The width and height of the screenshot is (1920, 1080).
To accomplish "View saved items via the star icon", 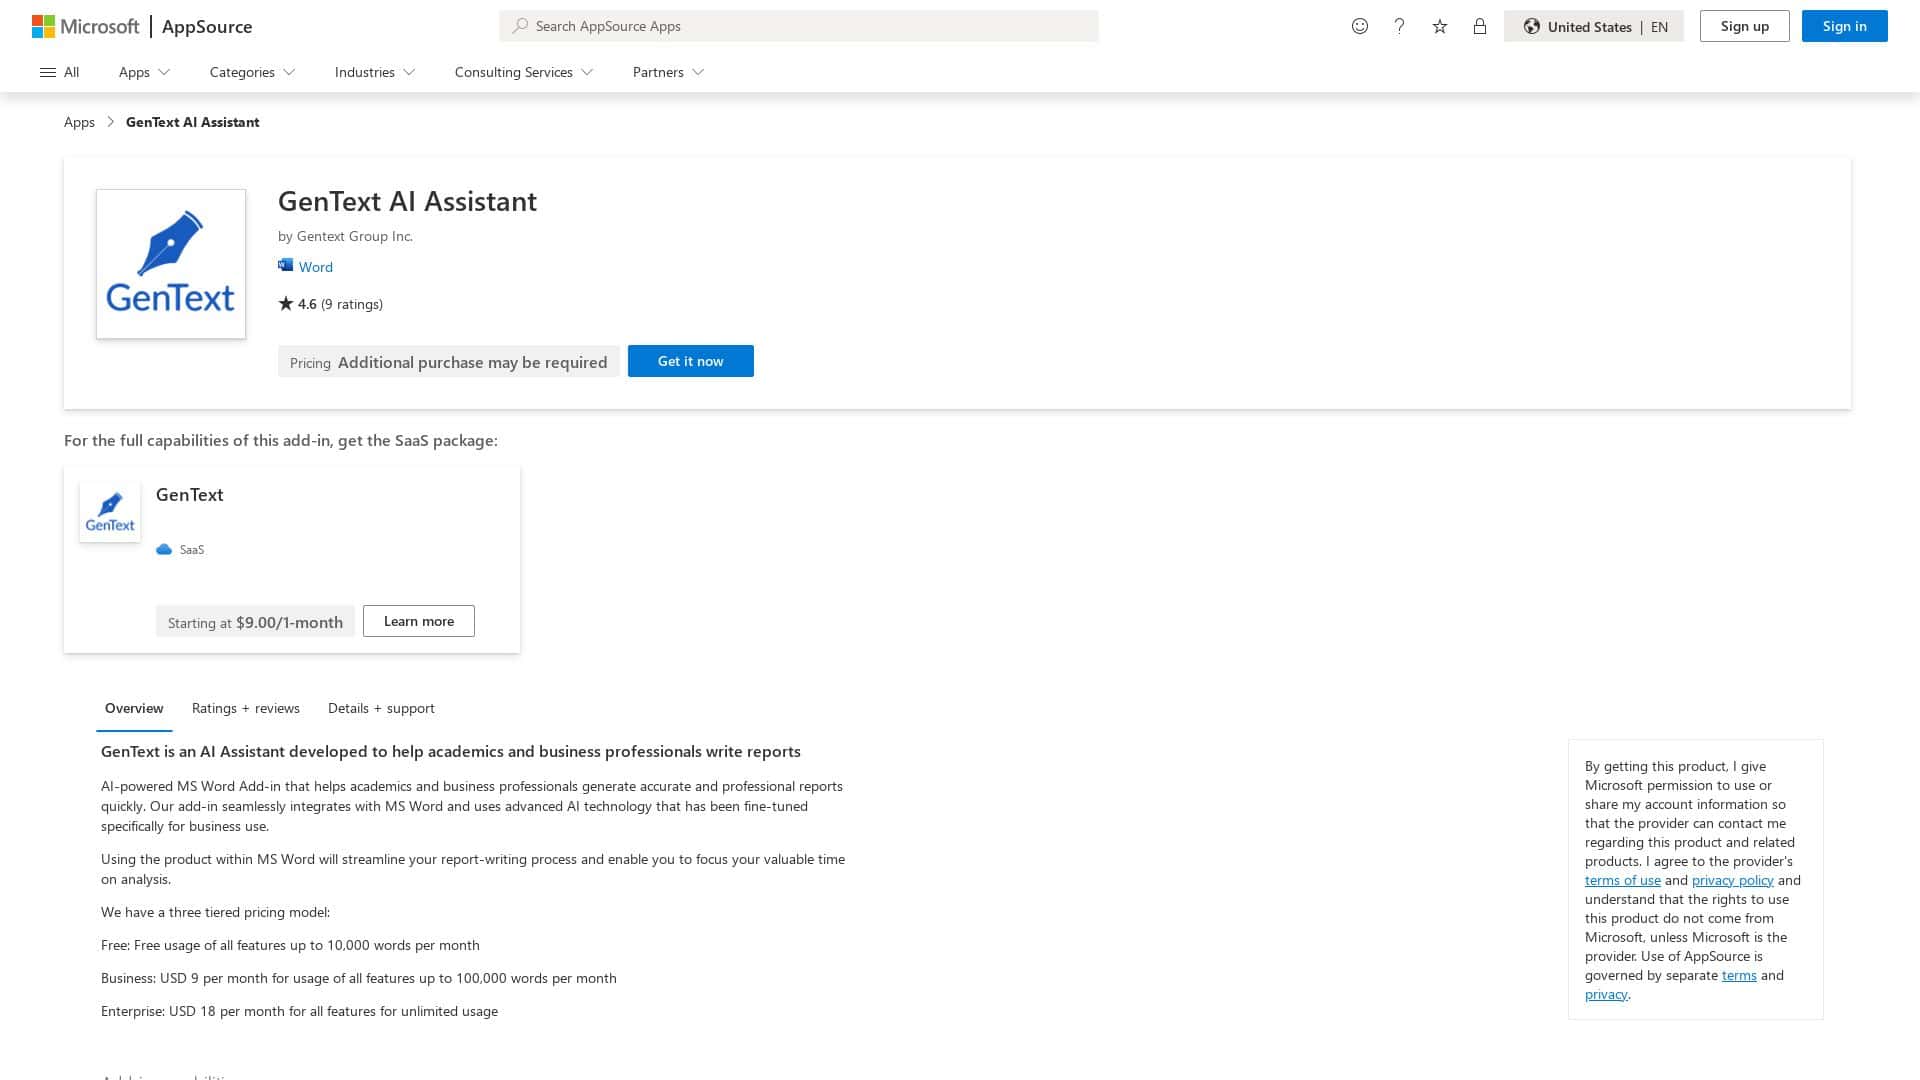I will [1440, 27].
